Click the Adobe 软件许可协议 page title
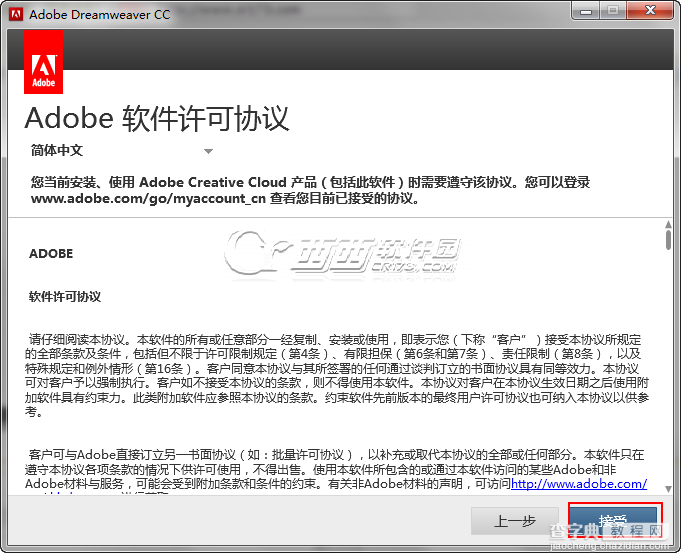 point(157,118)
